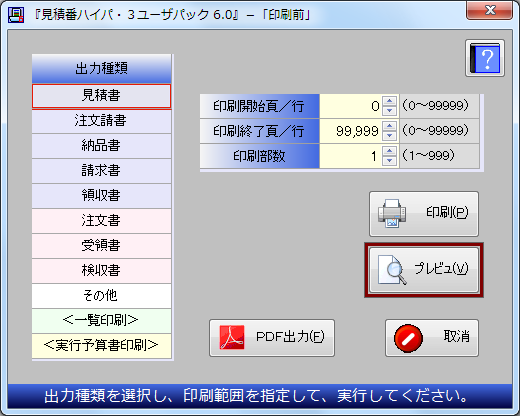
Task: Click the application icon in title bar
Action: tap(16, 15)
